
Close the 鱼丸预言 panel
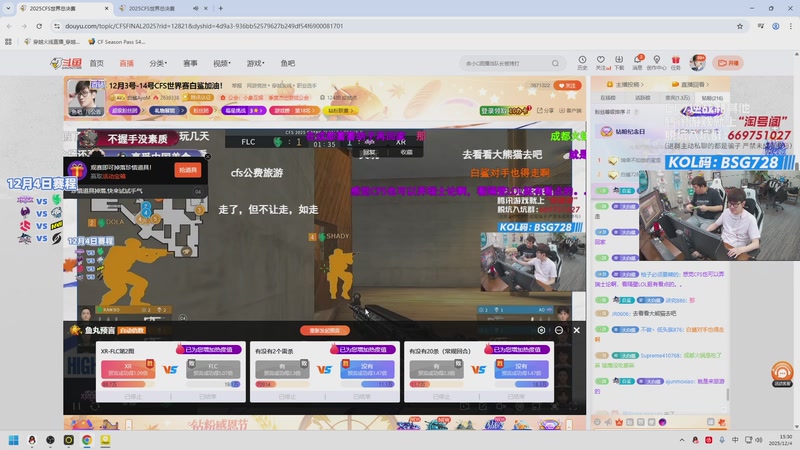point(577,330)
